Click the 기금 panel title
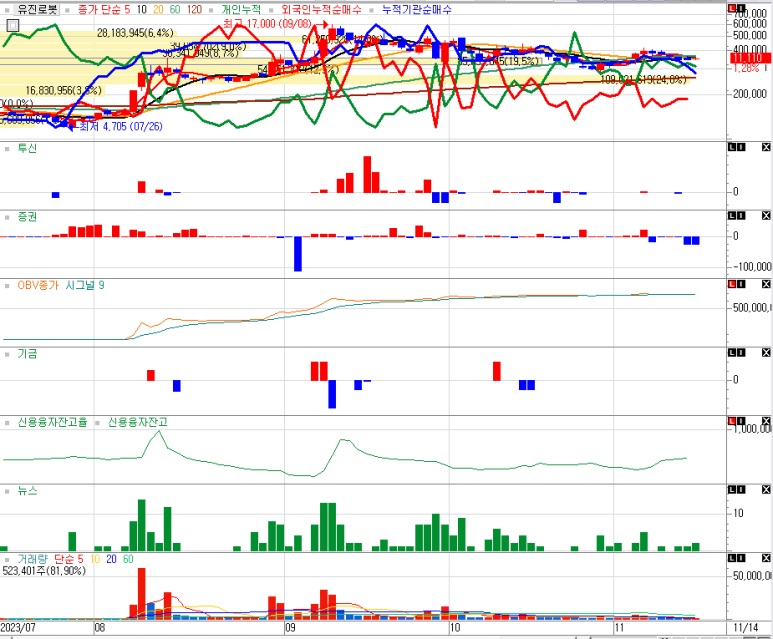This screenshot has height=639, width=773. pyautogui.click(x=27, y=354)
